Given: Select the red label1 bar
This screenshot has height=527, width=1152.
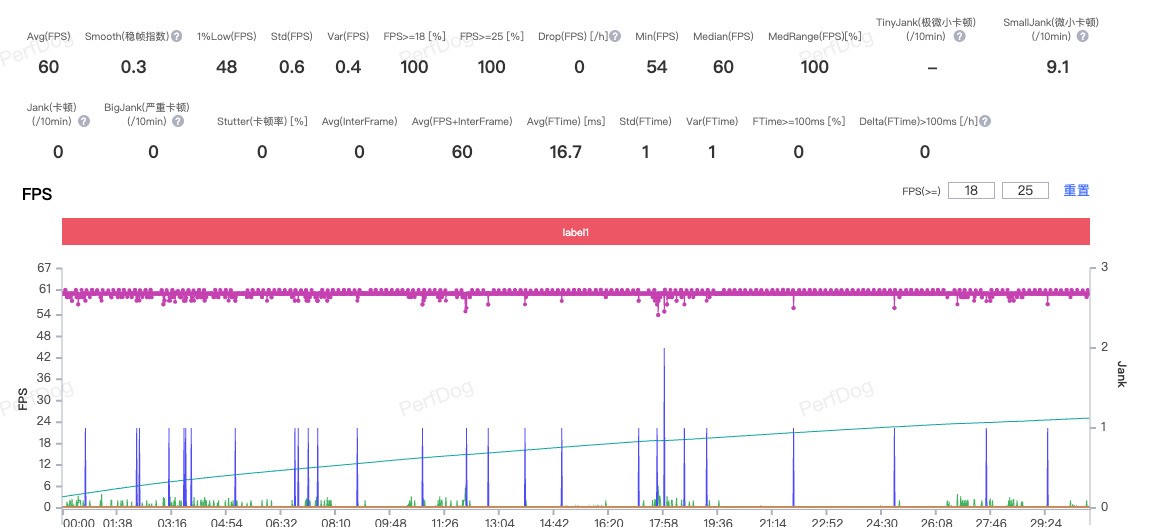Looking at the screenshot, I should click(x=575, y=231).
